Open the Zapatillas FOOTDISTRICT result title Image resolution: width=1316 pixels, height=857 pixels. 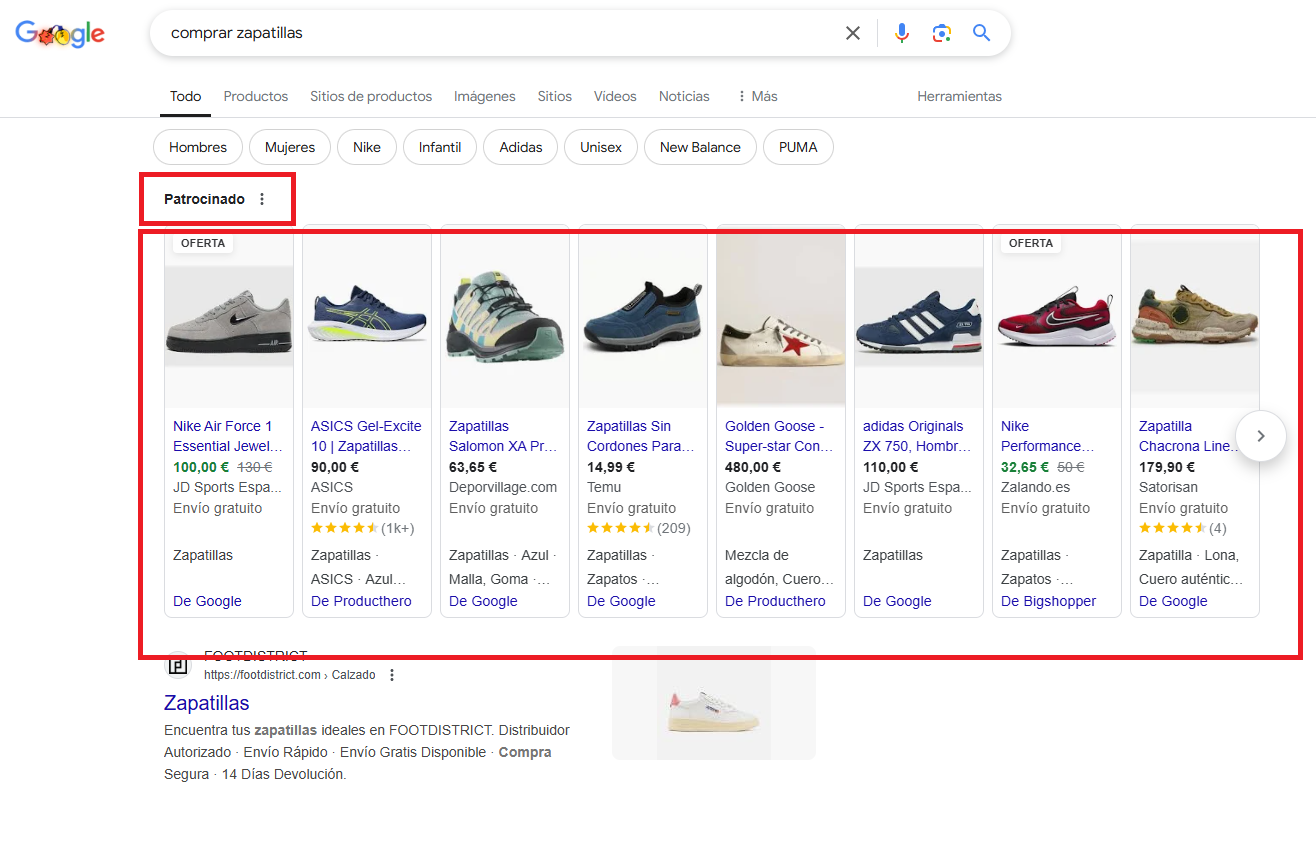(x=206, y=703)
